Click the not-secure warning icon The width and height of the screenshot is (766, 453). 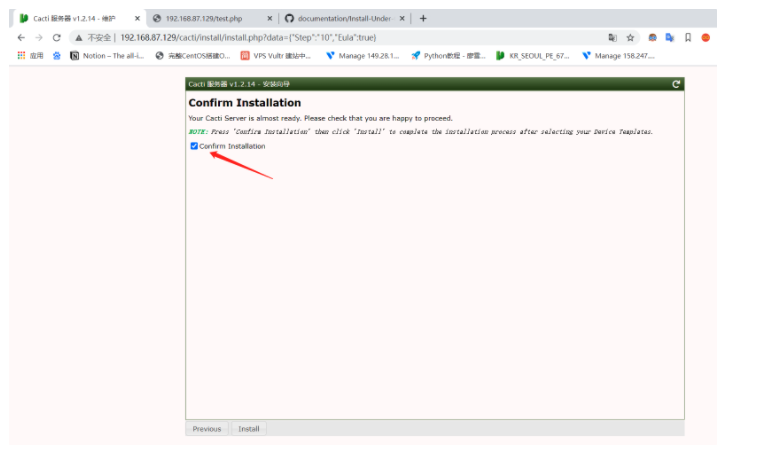[79, 37]
